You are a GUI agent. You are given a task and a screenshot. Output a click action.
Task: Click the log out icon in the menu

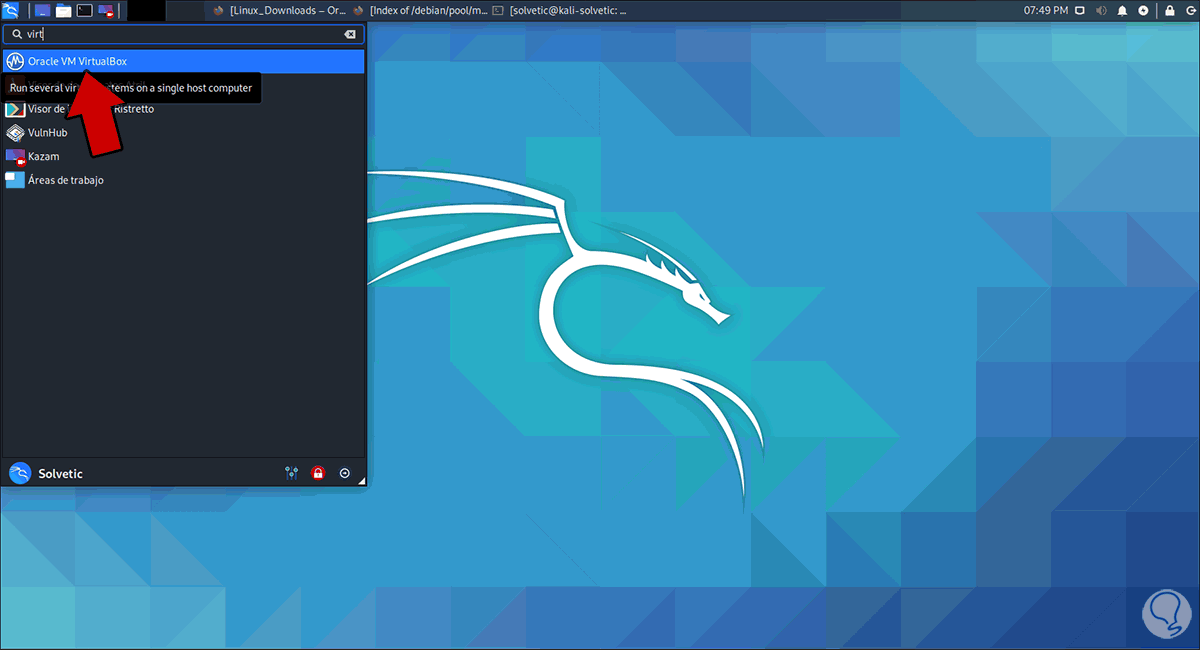point(345,474)
